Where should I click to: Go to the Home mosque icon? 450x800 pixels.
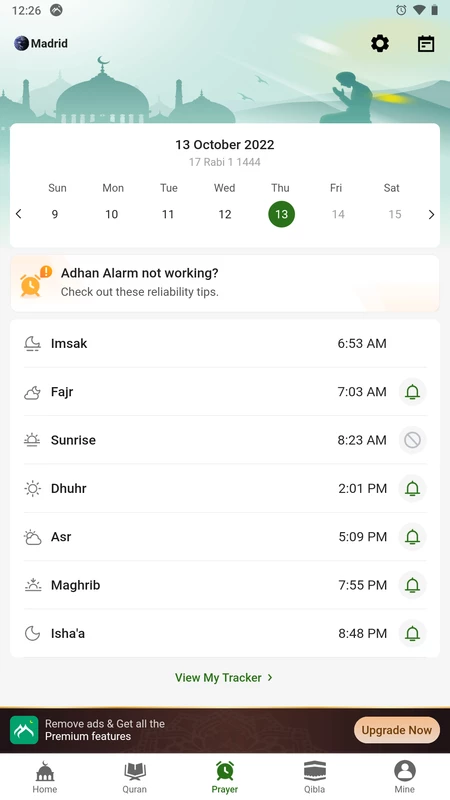coord(44,771)
